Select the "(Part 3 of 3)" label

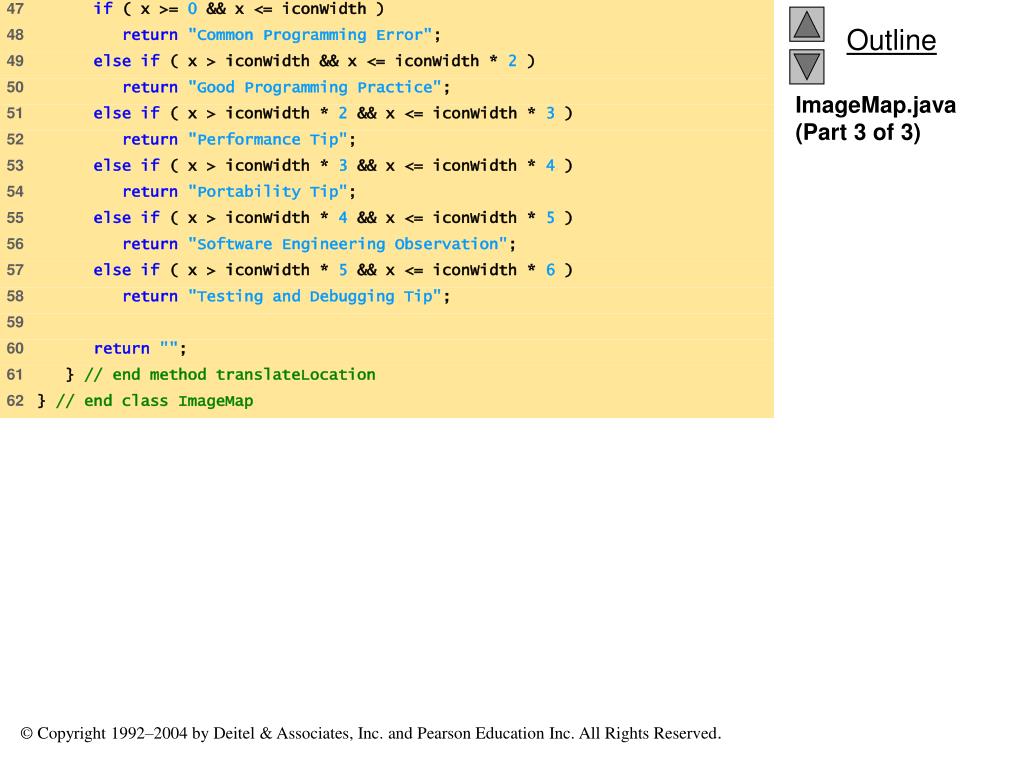(x=857, y=133)
